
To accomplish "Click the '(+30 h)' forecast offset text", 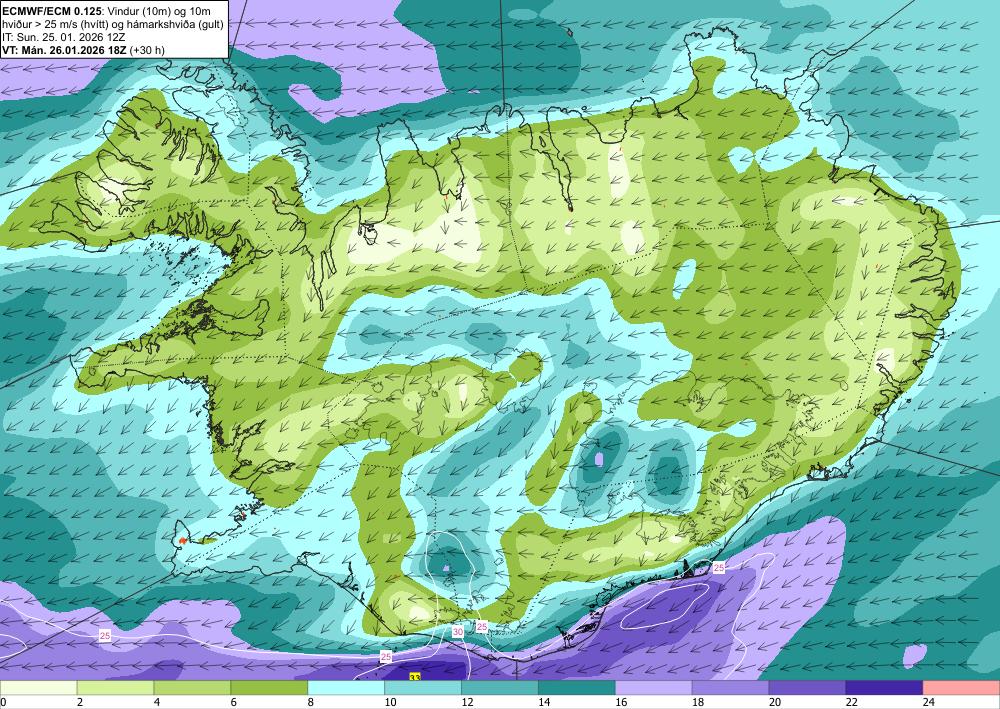I will (x=147, y=50).
